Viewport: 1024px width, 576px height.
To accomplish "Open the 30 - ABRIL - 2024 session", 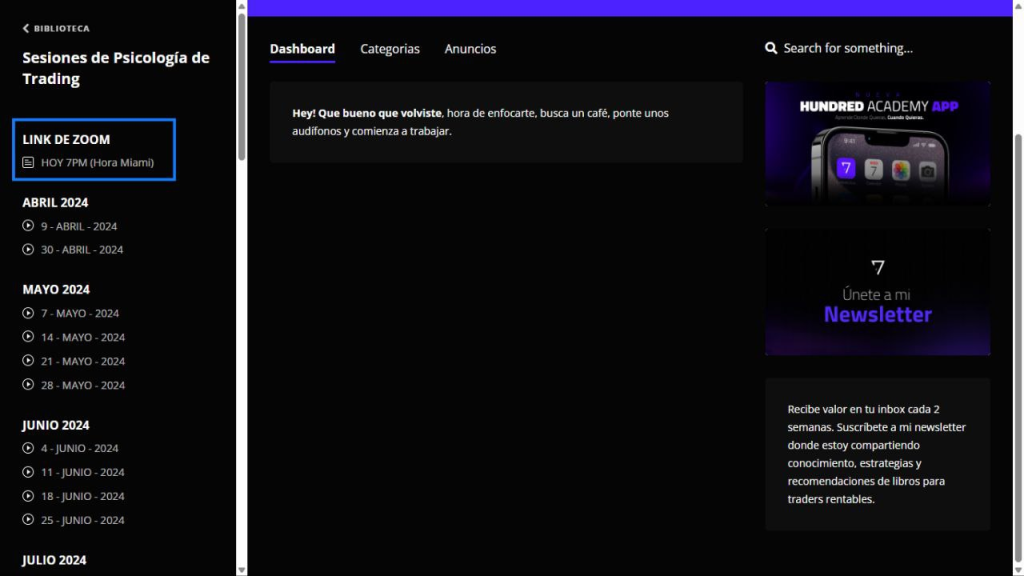I will pyautogui.click(x=82, y=250).
